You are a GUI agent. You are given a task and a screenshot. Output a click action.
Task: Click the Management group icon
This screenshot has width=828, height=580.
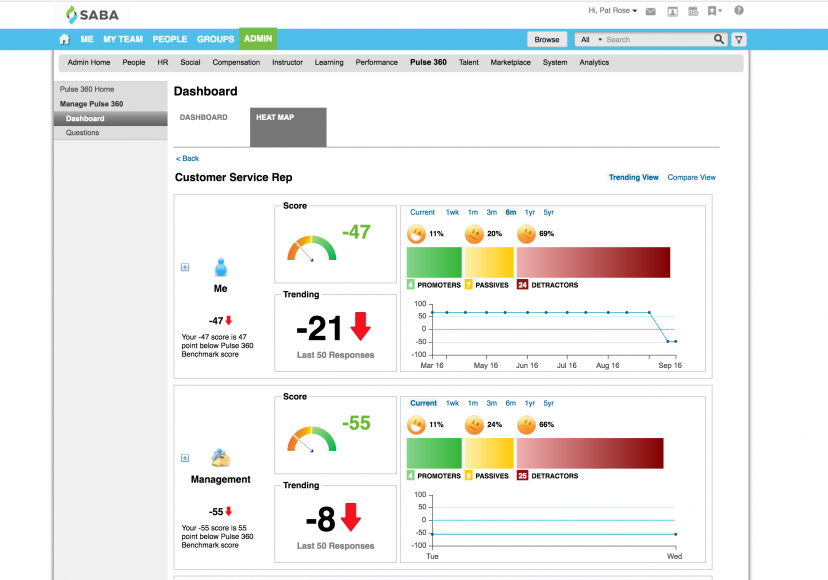[x=221, y=458]
